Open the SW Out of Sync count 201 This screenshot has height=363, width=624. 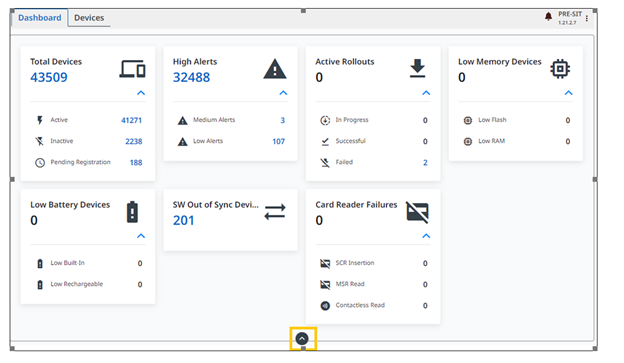pos(183,220)
